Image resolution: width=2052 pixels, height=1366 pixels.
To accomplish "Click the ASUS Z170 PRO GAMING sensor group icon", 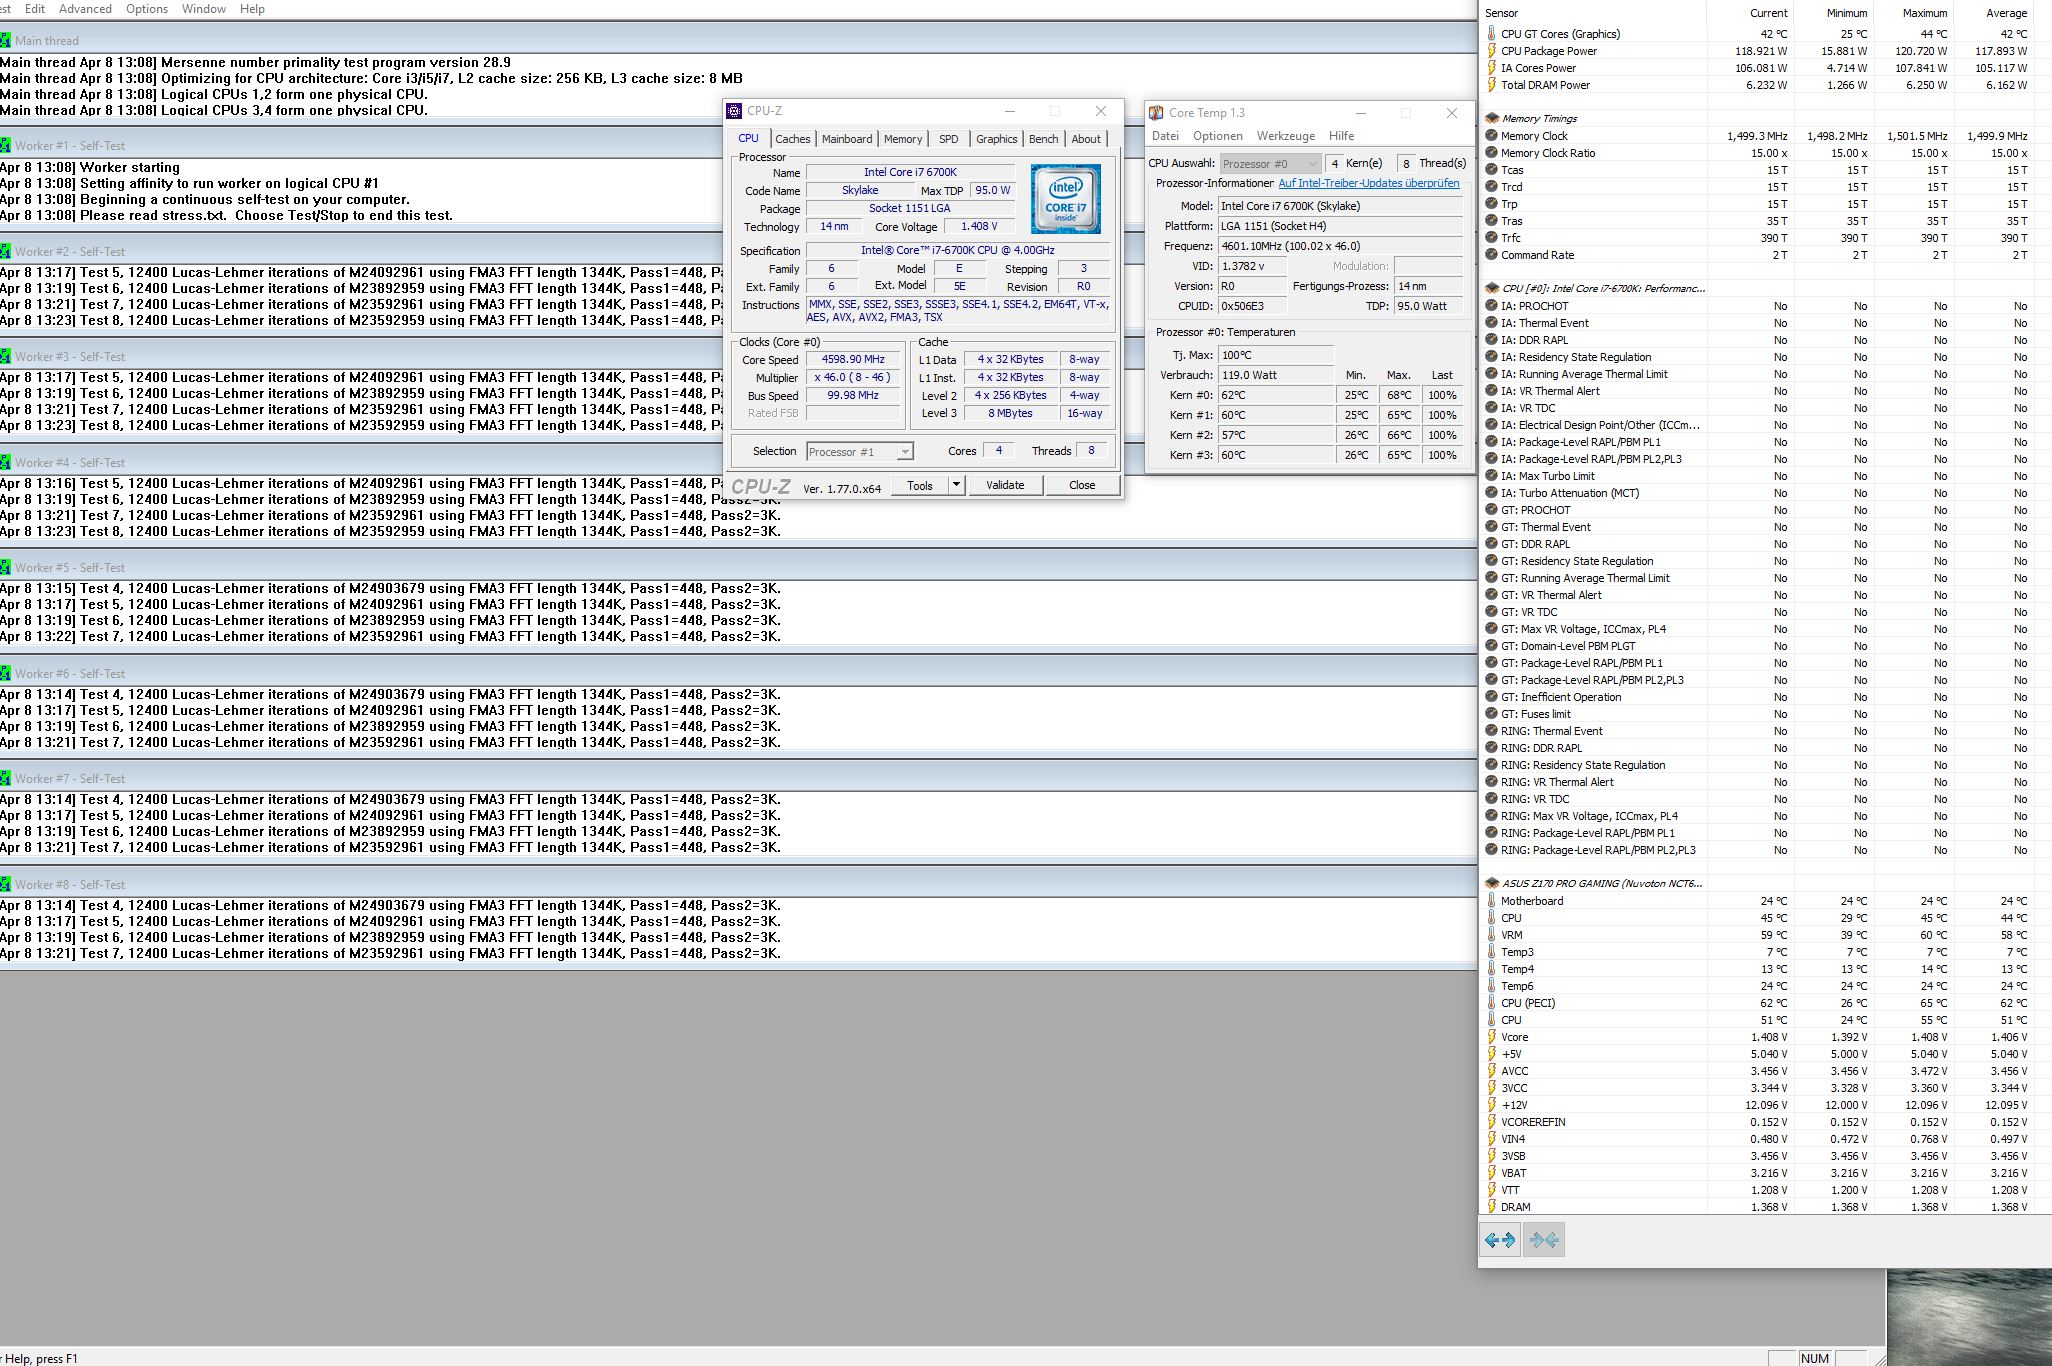I will click(1492, 883).
